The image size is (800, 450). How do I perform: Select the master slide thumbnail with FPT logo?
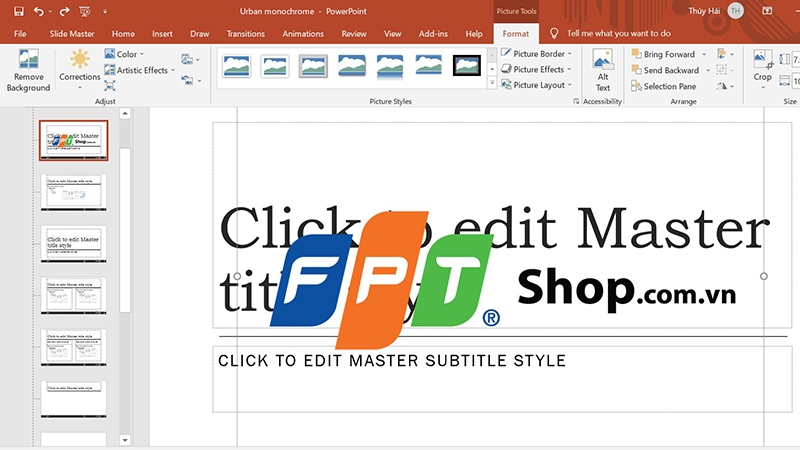coord(73,140)
